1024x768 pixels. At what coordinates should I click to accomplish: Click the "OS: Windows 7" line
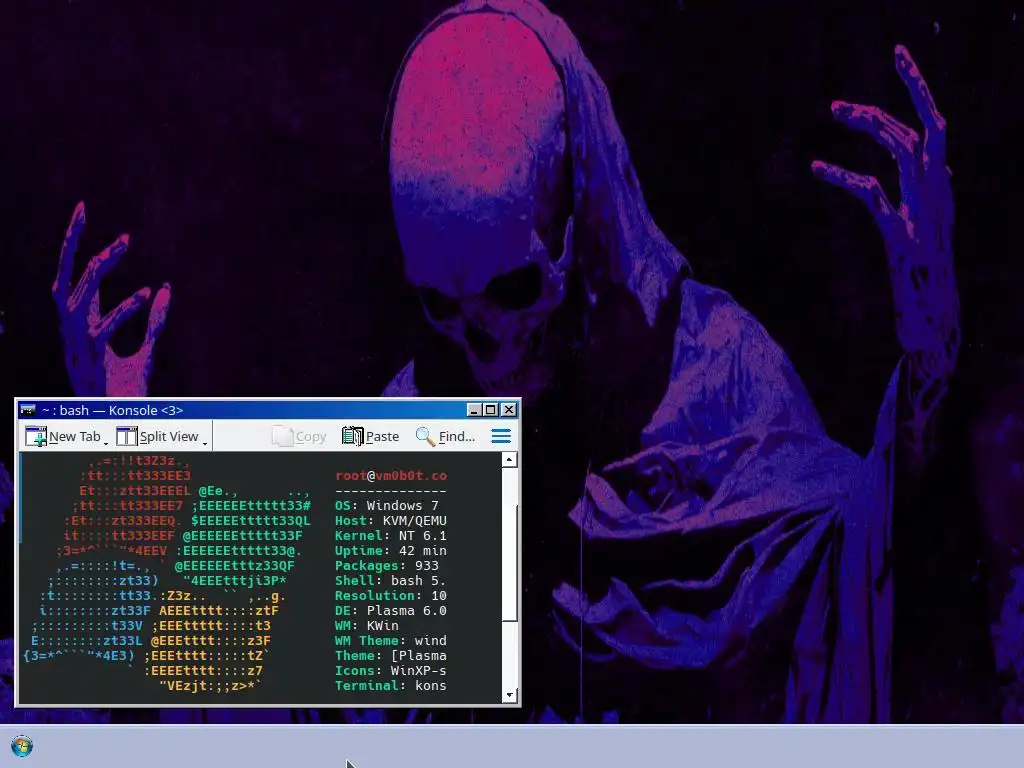387,505
